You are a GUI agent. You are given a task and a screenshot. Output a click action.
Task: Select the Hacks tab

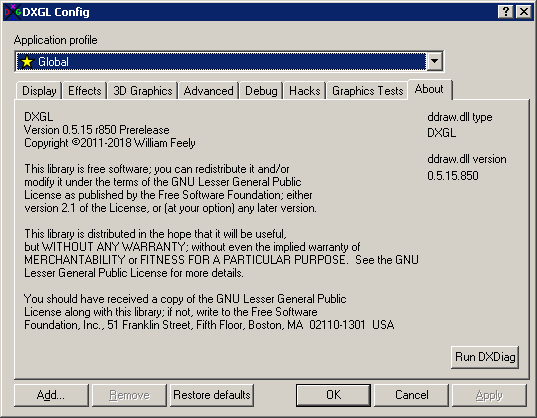pyautogui.click(x=304, y=91)
